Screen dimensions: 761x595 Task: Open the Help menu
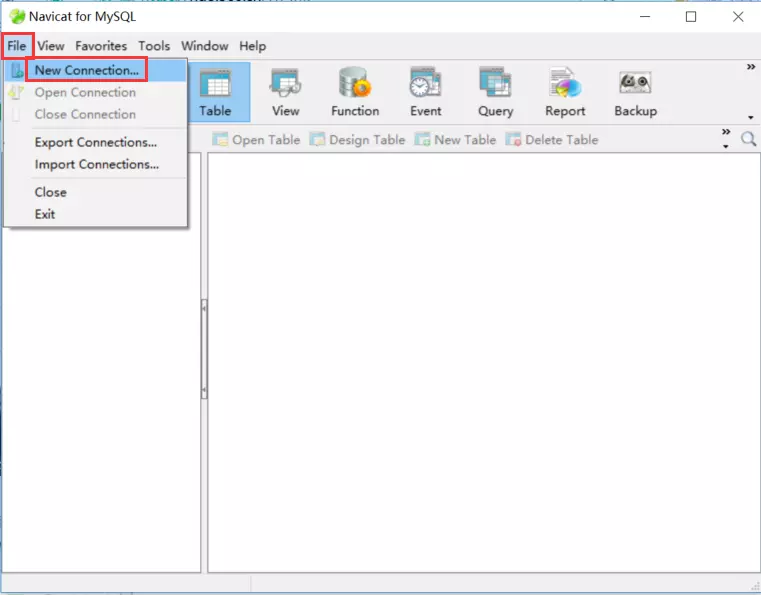pos(252,46)
